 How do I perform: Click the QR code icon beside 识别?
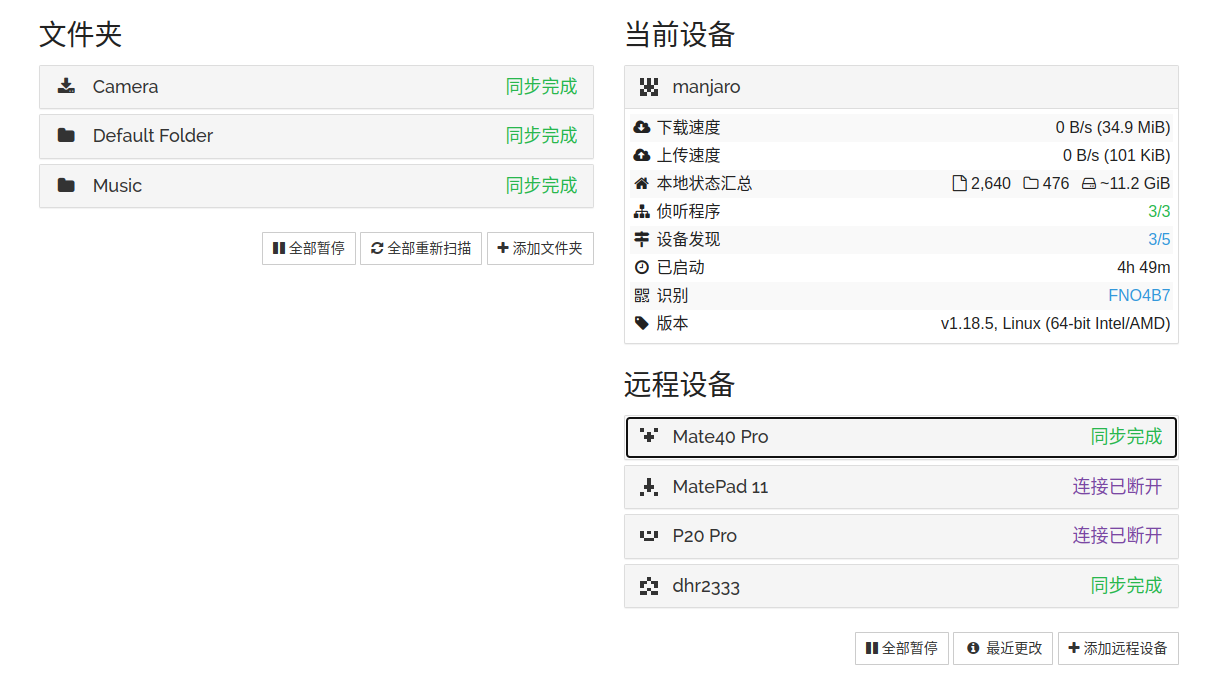(x=642, y=296)
